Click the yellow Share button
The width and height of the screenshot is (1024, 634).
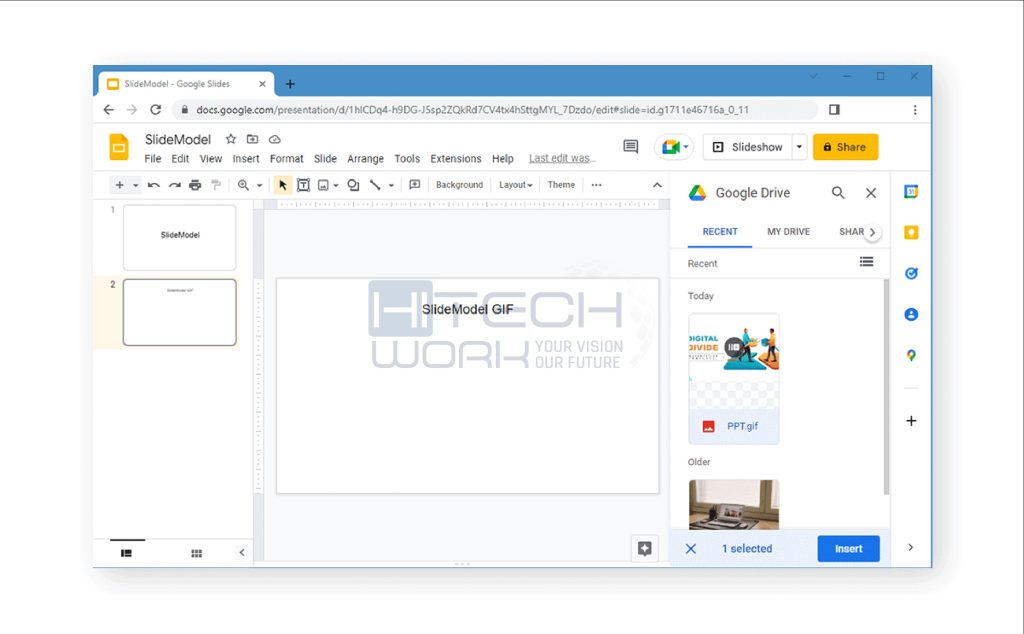845,147
